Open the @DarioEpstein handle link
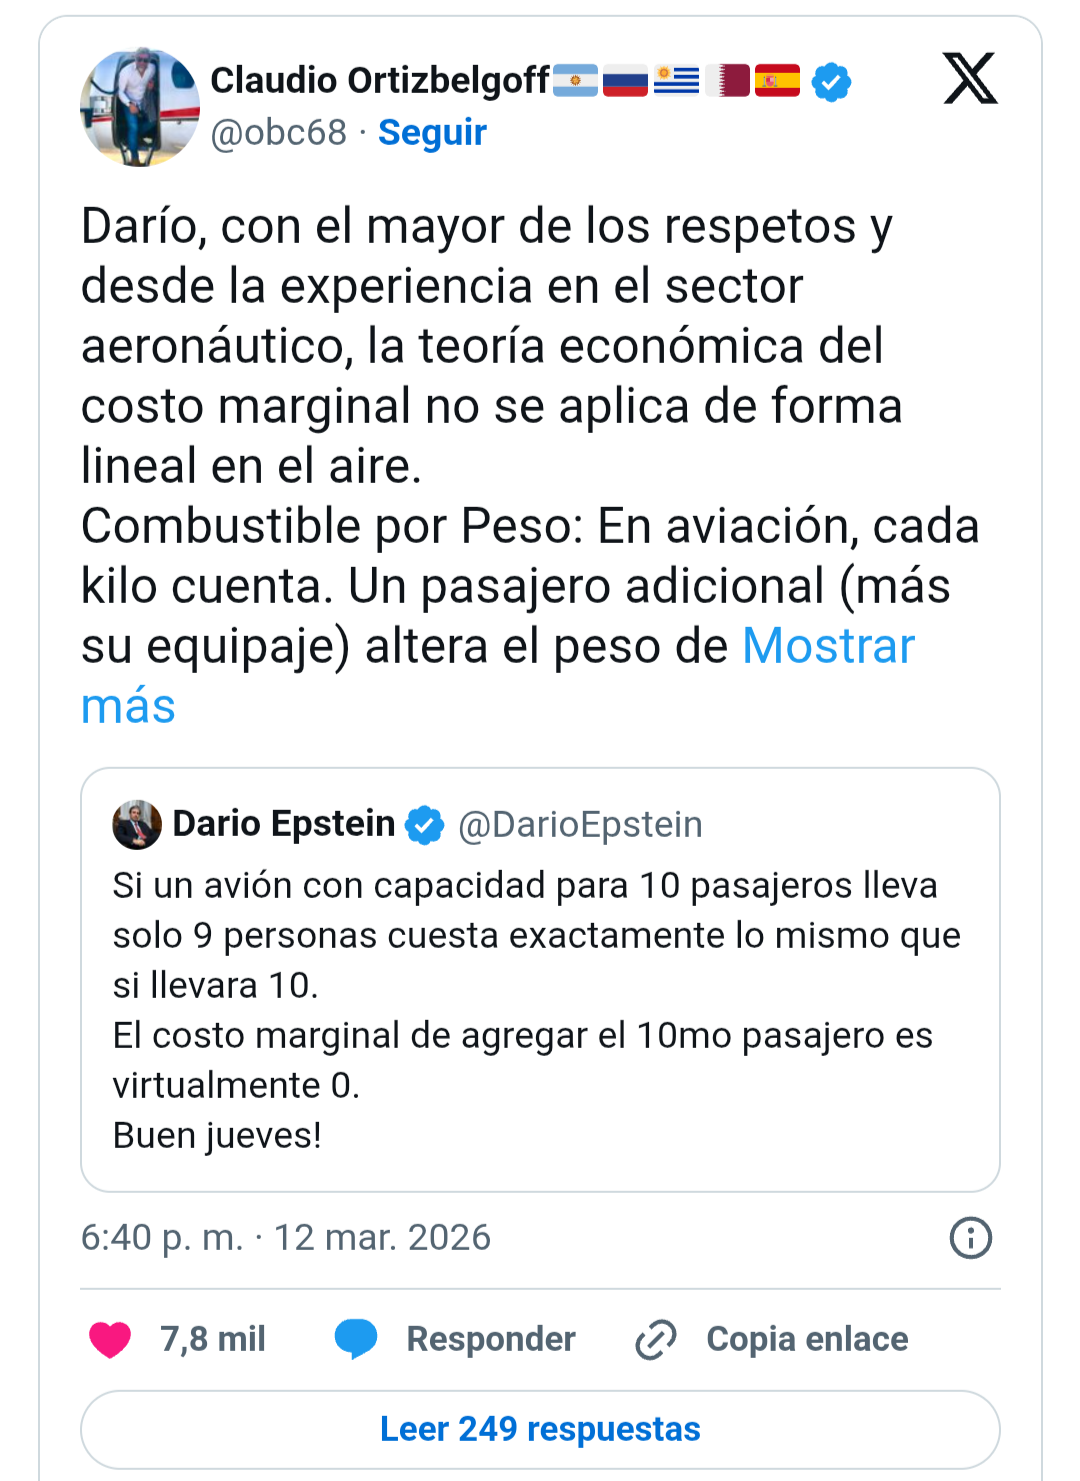Image resolution: width=1080 pixels, height=1481 pixels. click(580, 825)
